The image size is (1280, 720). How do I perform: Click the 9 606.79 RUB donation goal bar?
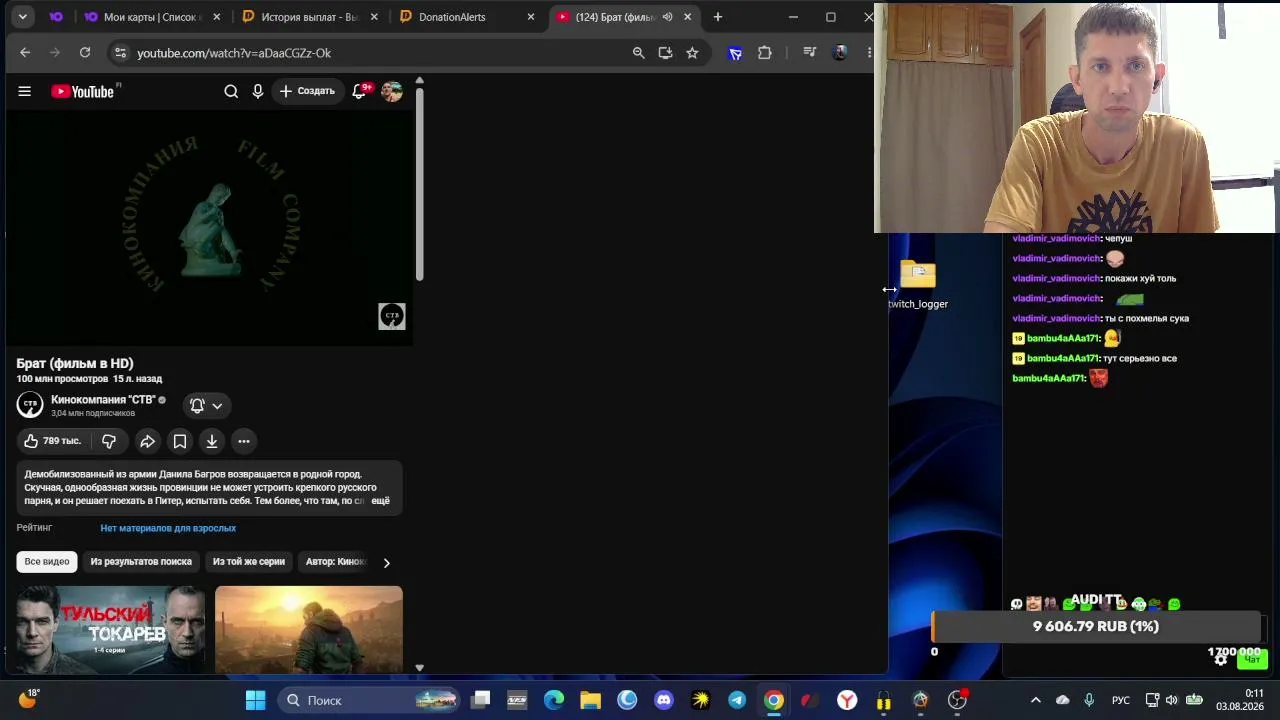click(1096, 627)
